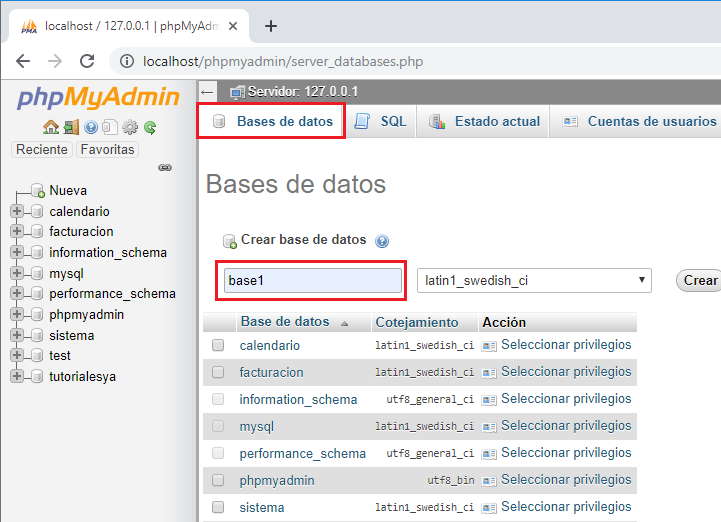
Task: Open the Bases de datos tab
Action: pos(272,121)
